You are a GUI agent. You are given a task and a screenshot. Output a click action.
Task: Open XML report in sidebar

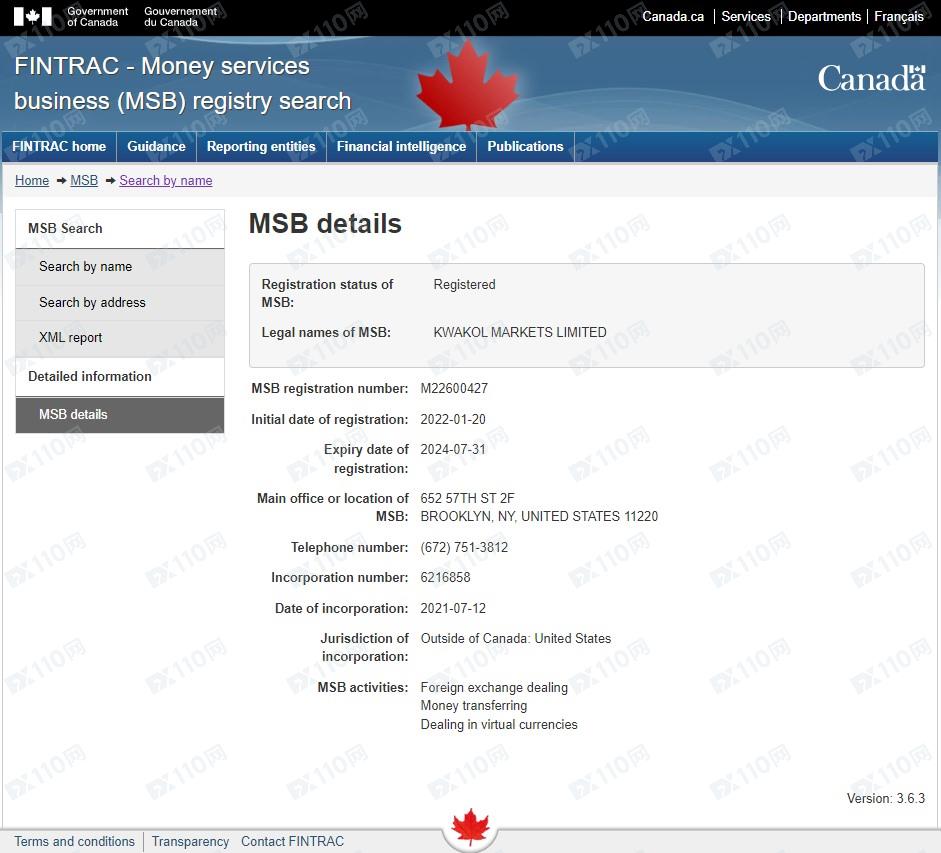tap(70, 338)
